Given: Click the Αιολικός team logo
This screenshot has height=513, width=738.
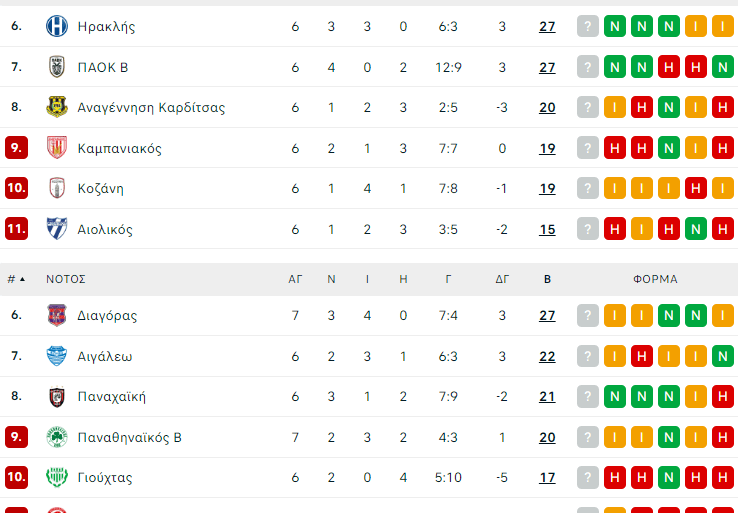Looking at the screenshot, I should coord(56,229).
